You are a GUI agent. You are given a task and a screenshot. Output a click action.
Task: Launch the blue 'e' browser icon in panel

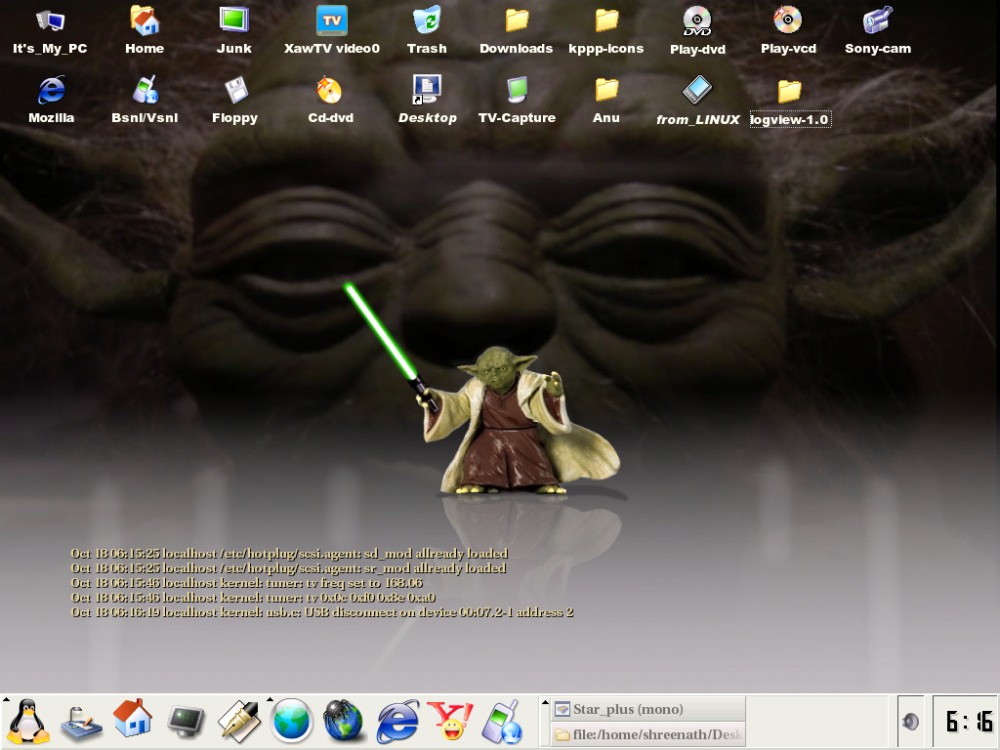click(397, 721)
